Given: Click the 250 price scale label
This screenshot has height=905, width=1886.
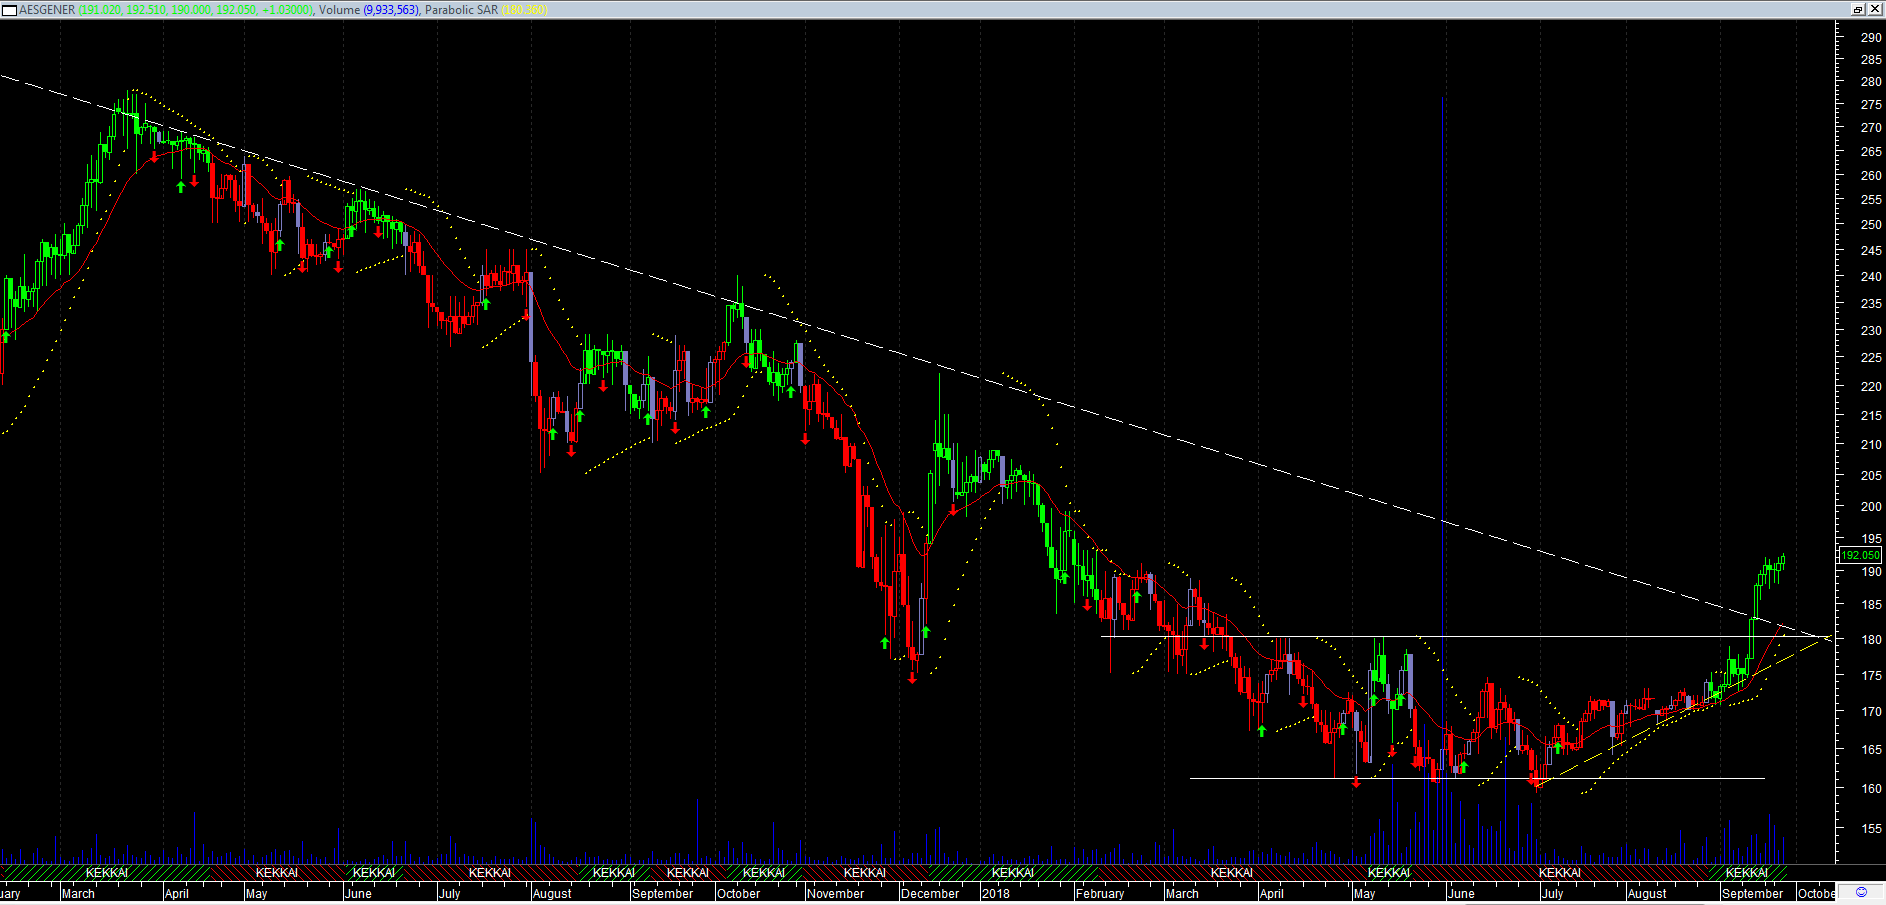Looking at the screenshot, I should point(1871,225).
